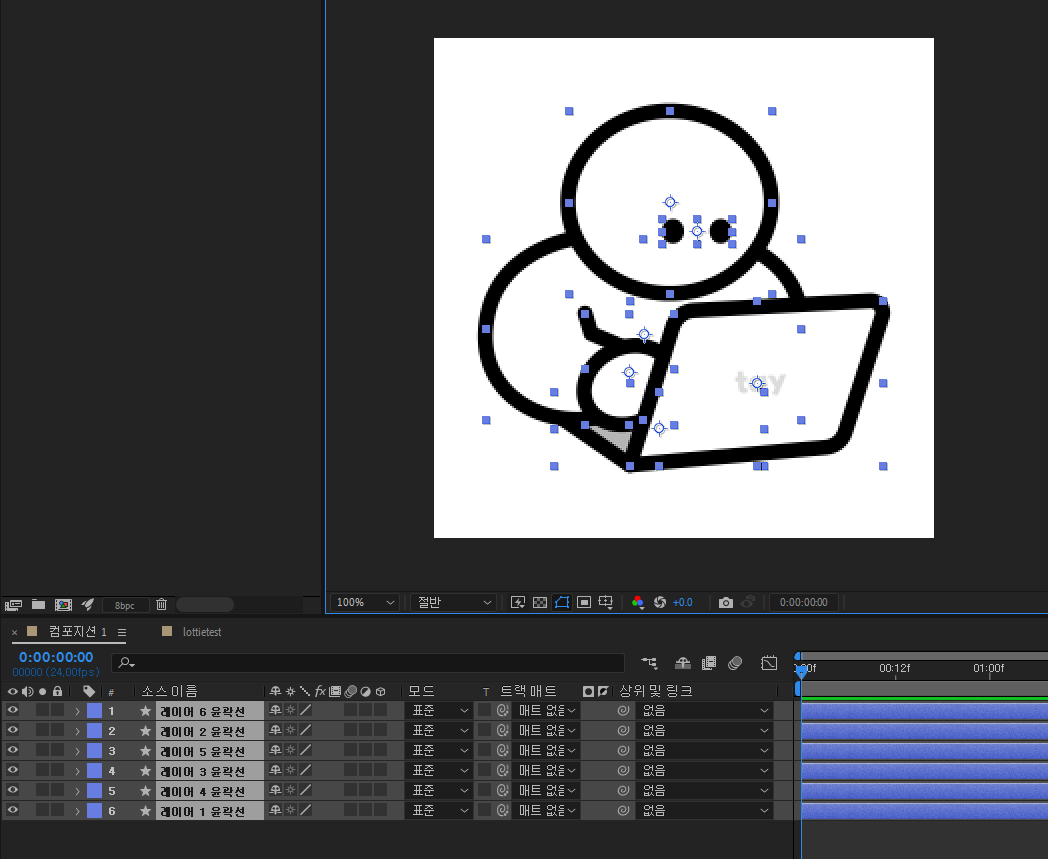Toggle lock box for 레이어 6 윤곽선
Viewport: 1048px width, 859px height.
pyautogui.click(x=57, y=711)
